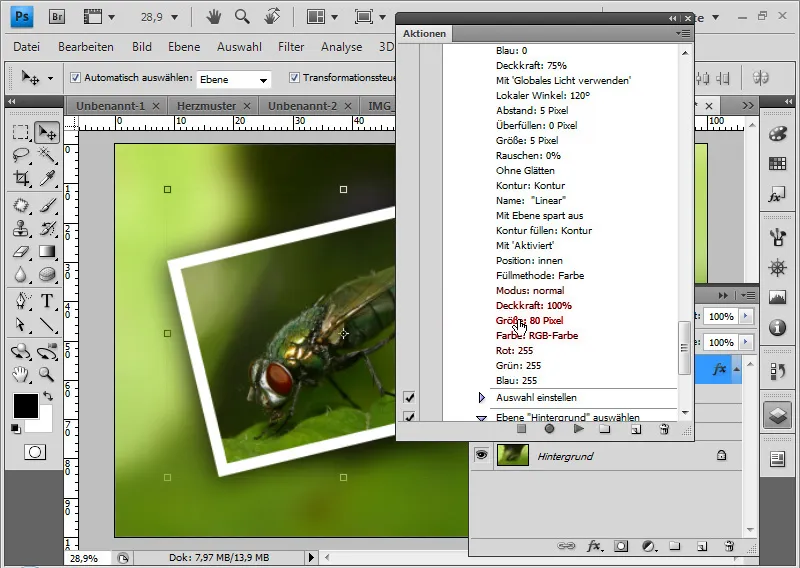
Task: Select the Aktionen panel tab
Action: (424, 34)
